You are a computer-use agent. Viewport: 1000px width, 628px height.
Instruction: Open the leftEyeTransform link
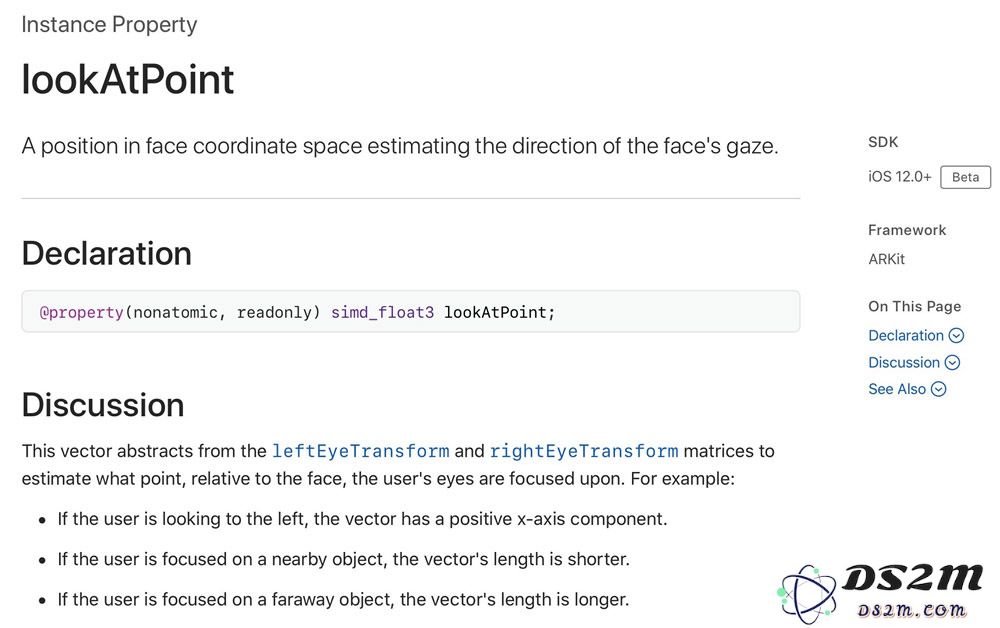coord(360,451)
